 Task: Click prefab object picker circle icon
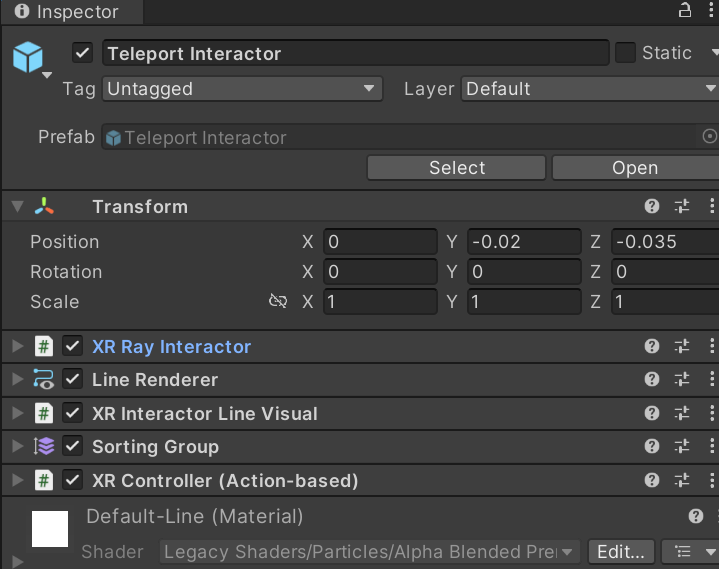click(x=710, y=137)
